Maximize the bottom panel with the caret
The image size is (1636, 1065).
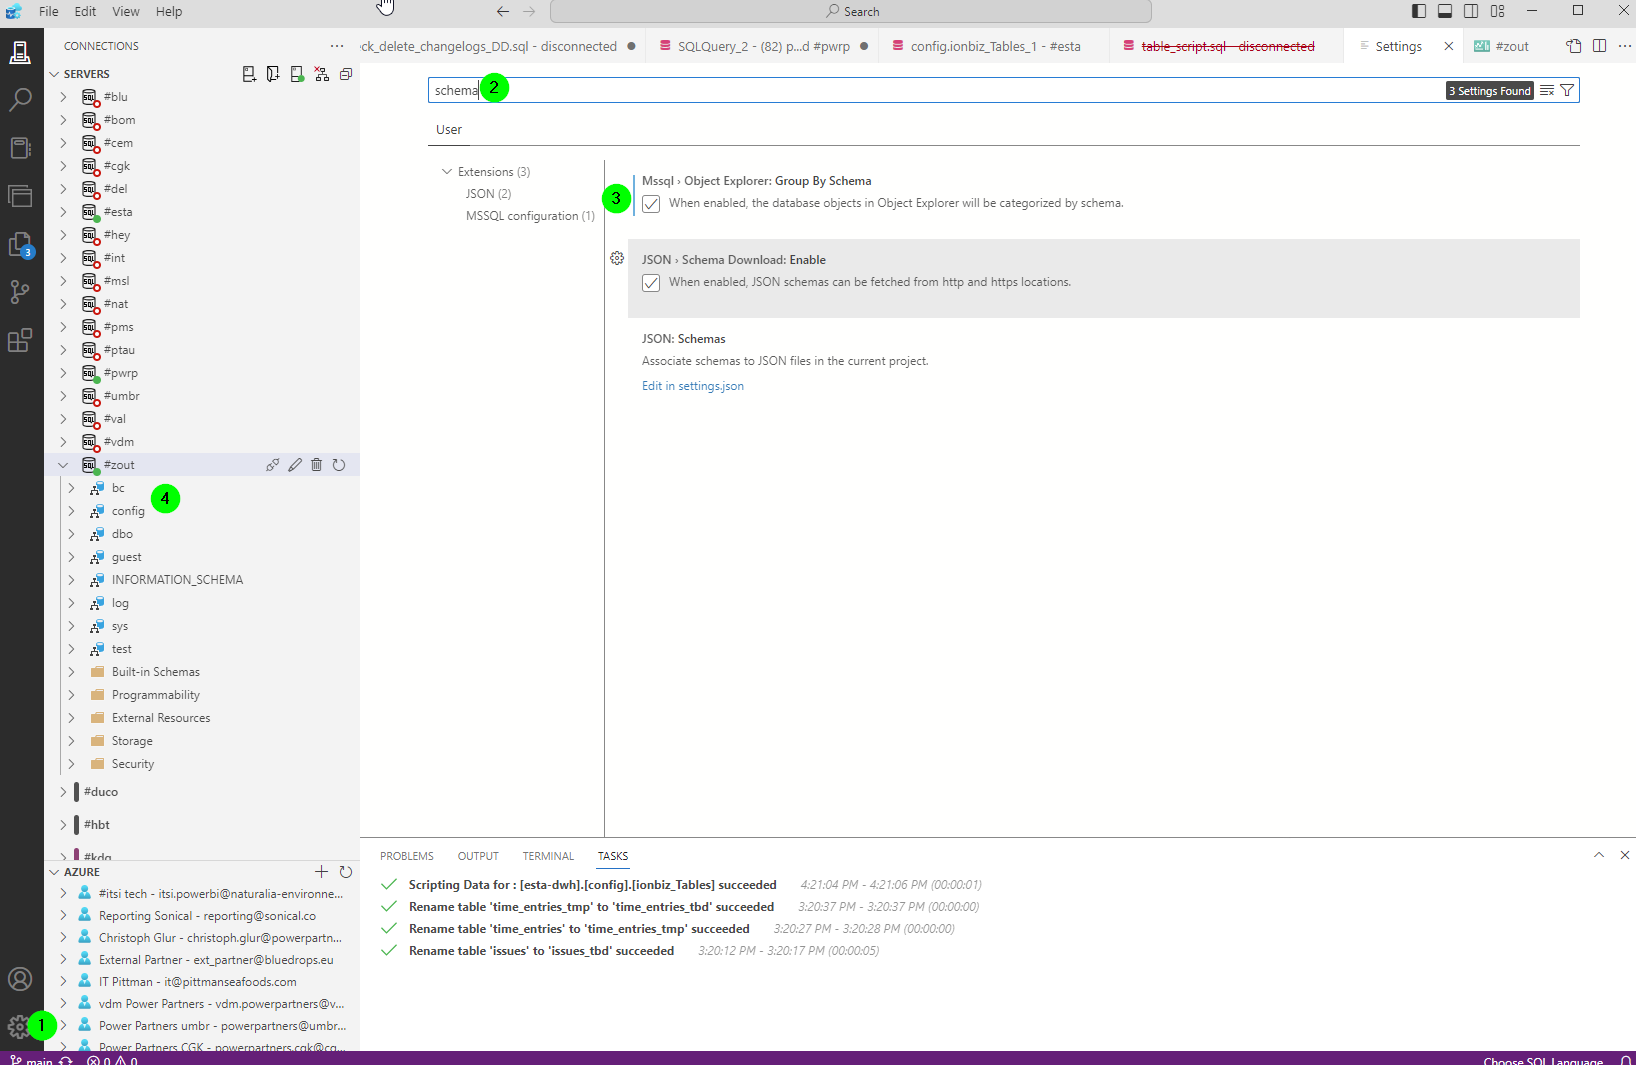1599,855
